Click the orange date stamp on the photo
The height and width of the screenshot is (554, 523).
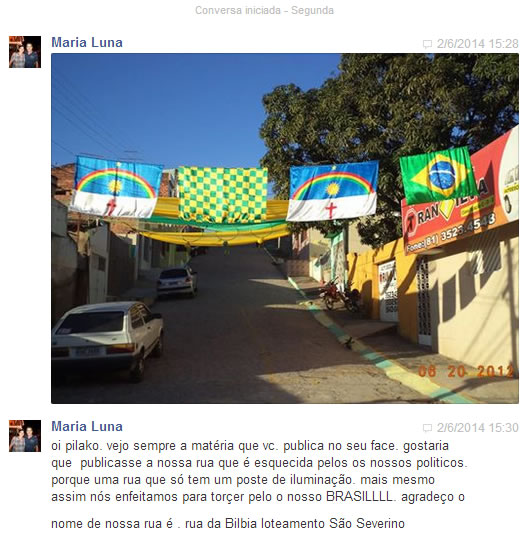point(466,371)
